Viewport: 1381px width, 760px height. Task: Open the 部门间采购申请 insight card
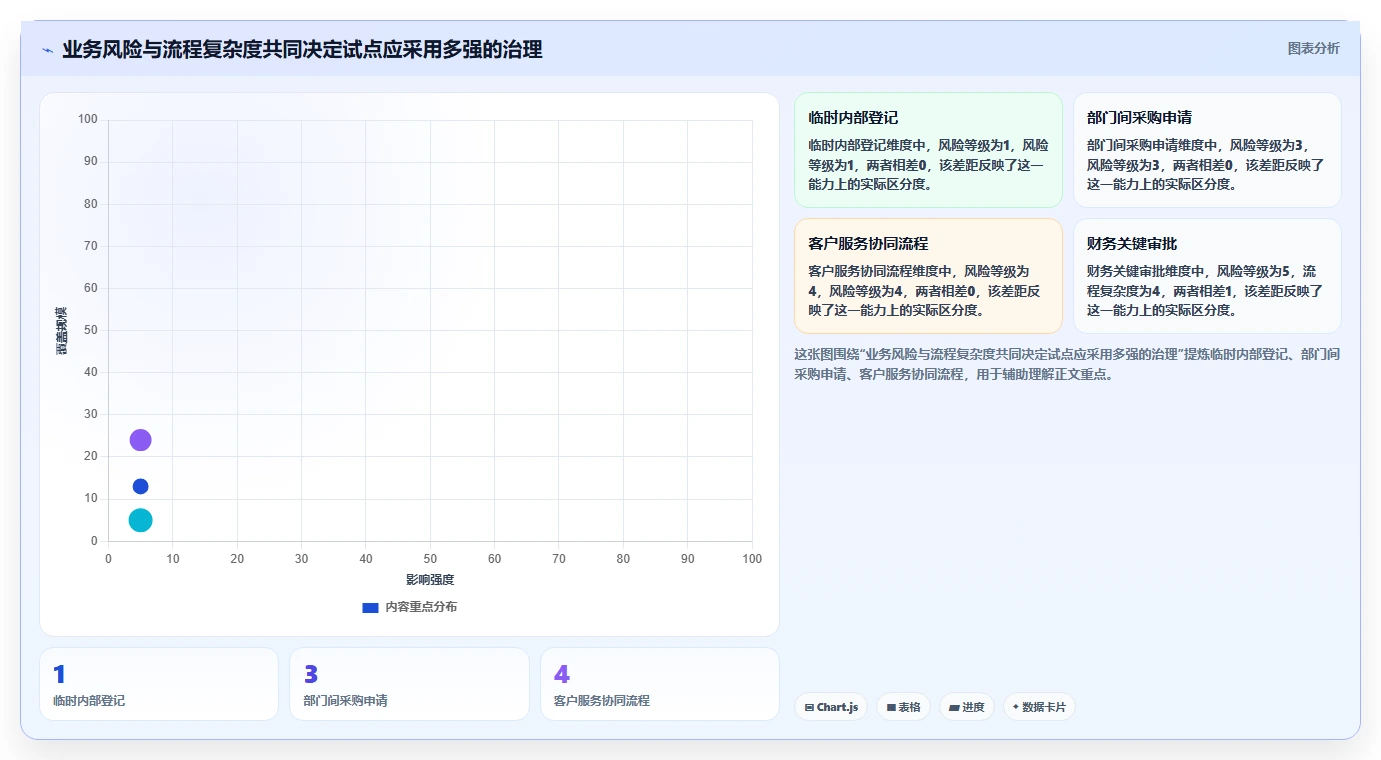pos(1207,150)
